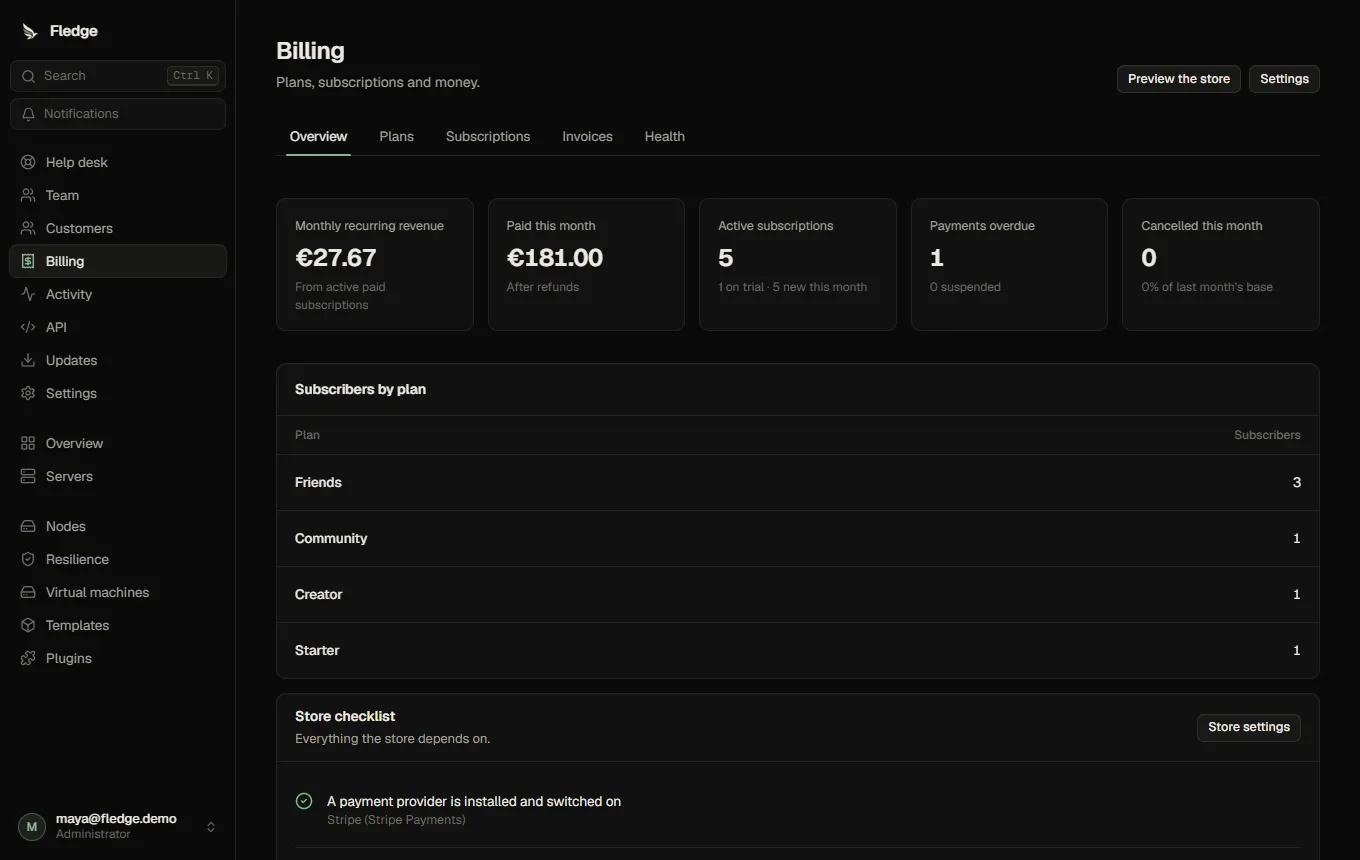
Task: Go to the Invoices tab
Action: pos(587,136)
